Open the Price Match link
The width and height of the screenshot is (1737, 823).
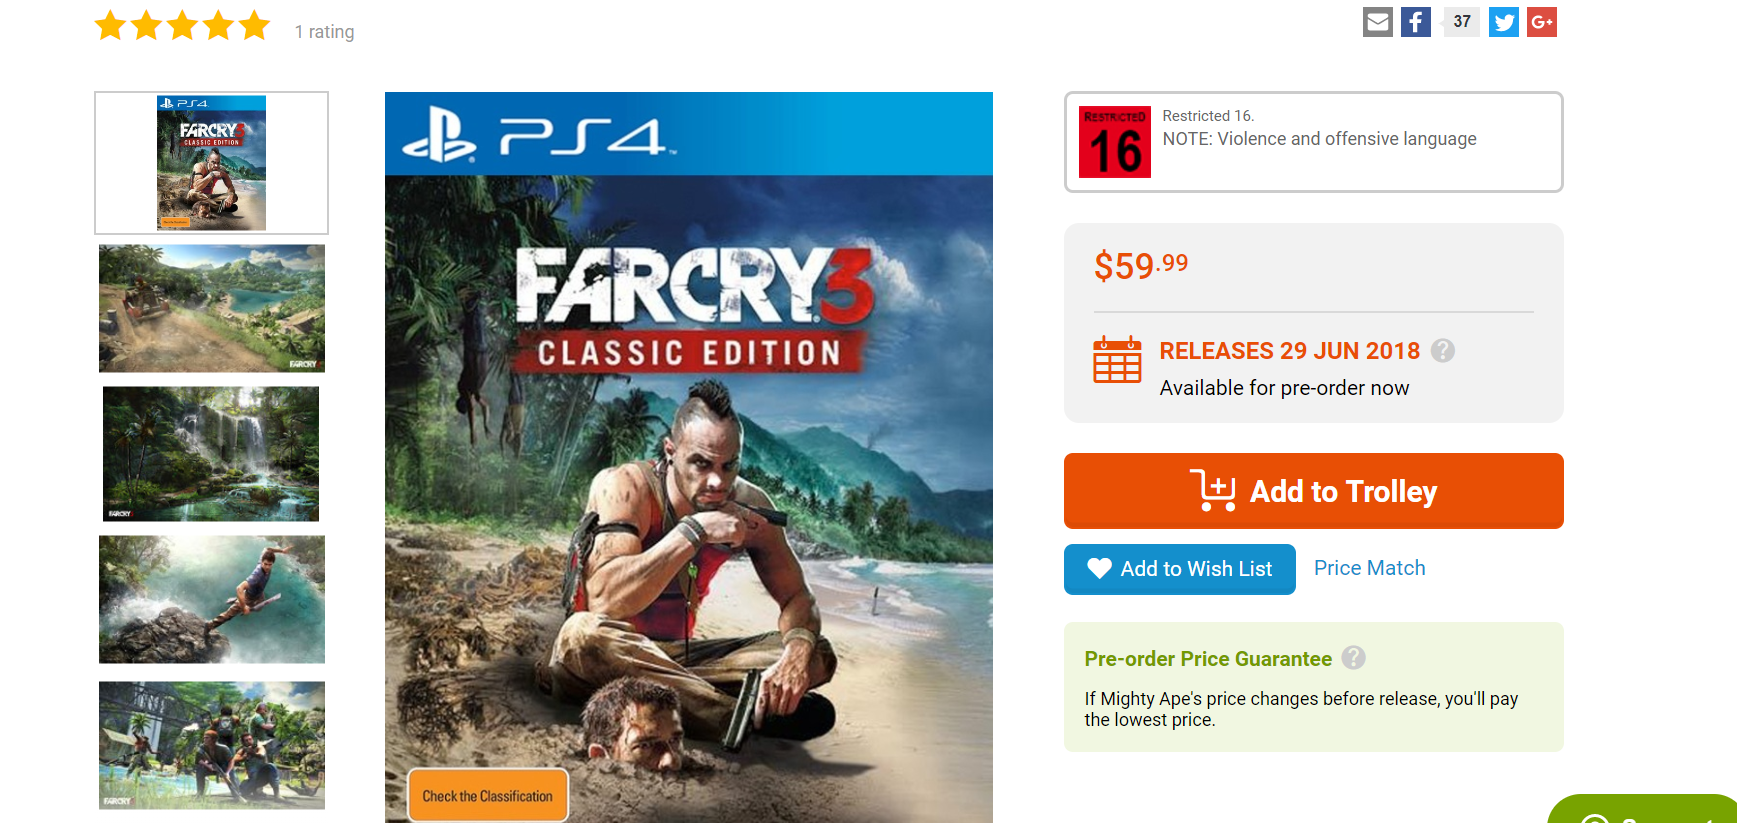point(1369,568)
